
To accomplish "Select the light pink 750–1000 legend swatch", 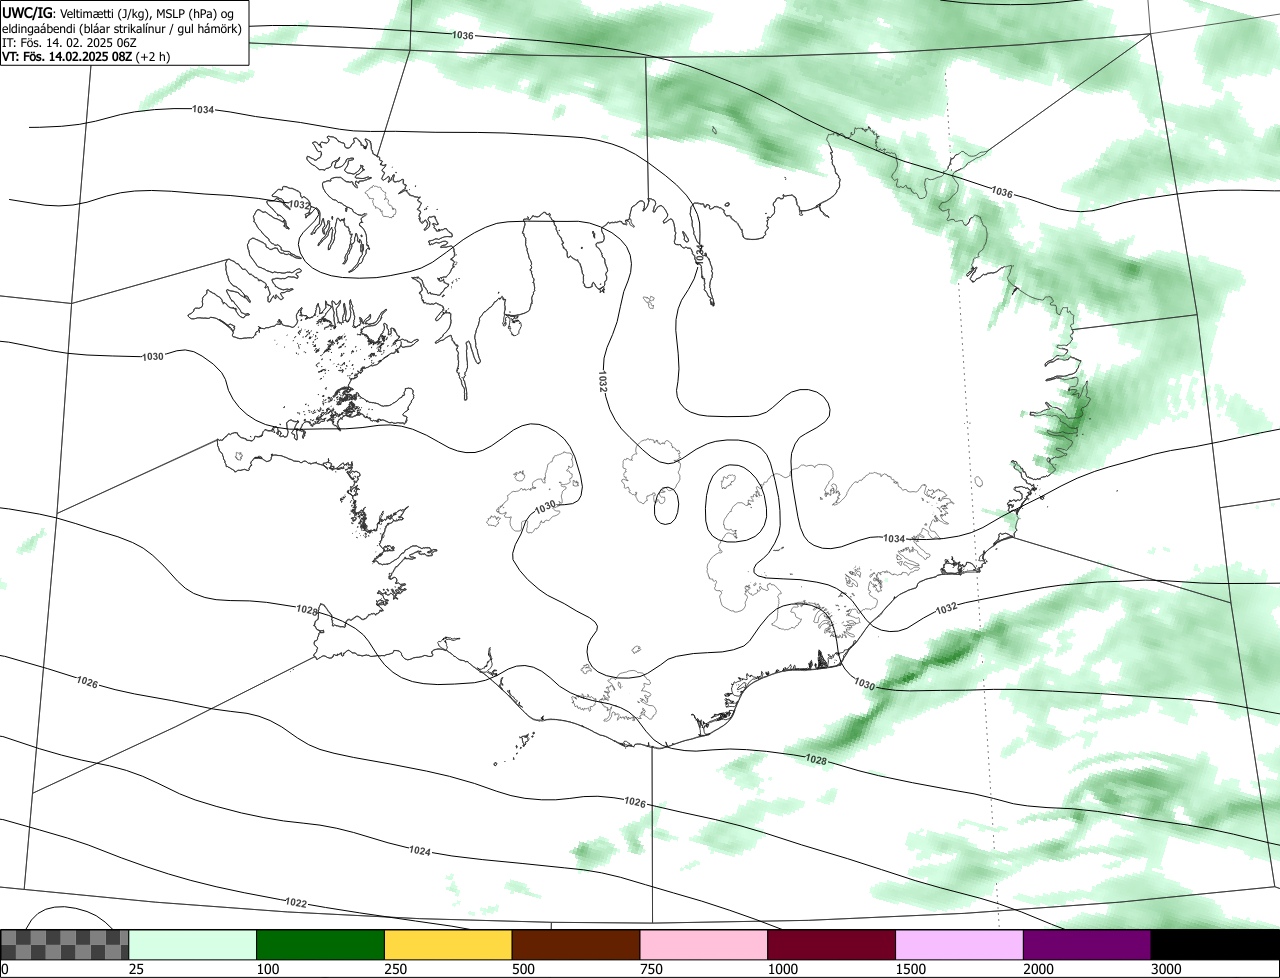I will tap(704, 945).
